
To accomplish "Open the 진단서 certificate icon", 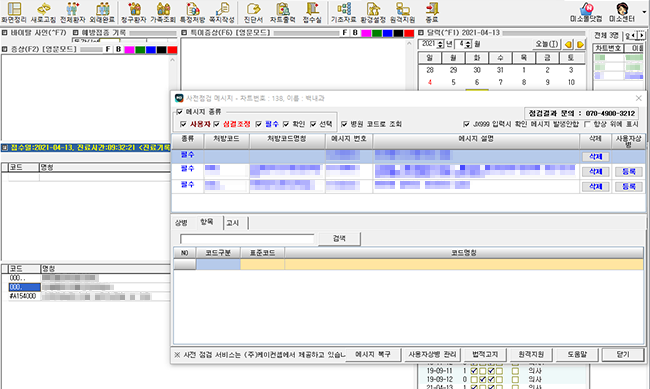I will (x=253, y=12).
